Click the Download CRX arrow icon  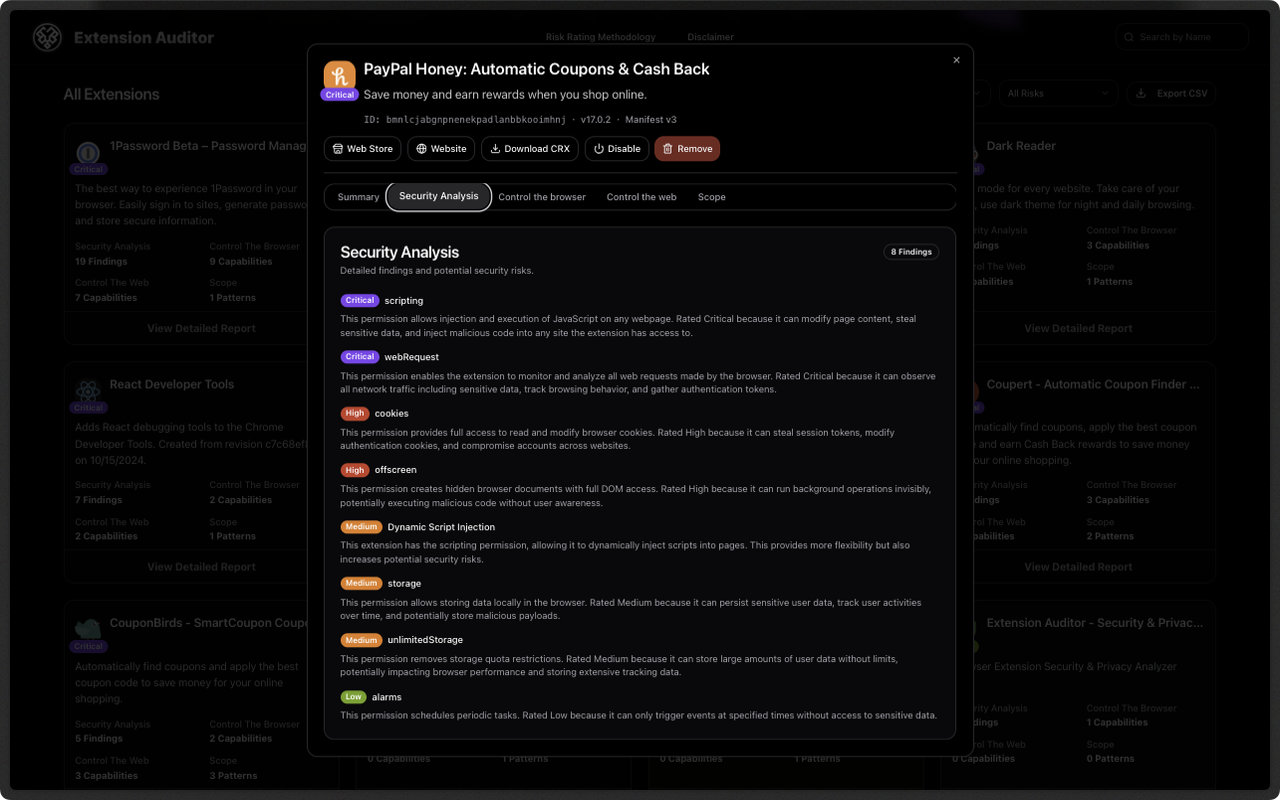point(495,149)
